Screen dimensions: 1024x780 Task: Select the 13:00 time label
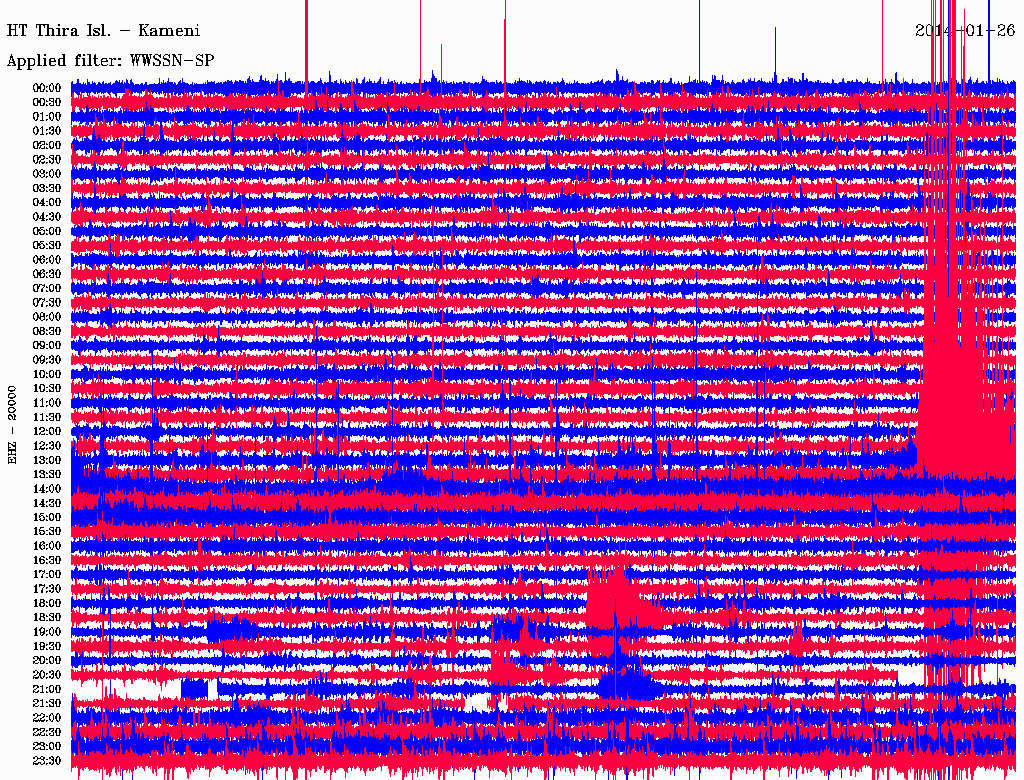pos(47,460)
